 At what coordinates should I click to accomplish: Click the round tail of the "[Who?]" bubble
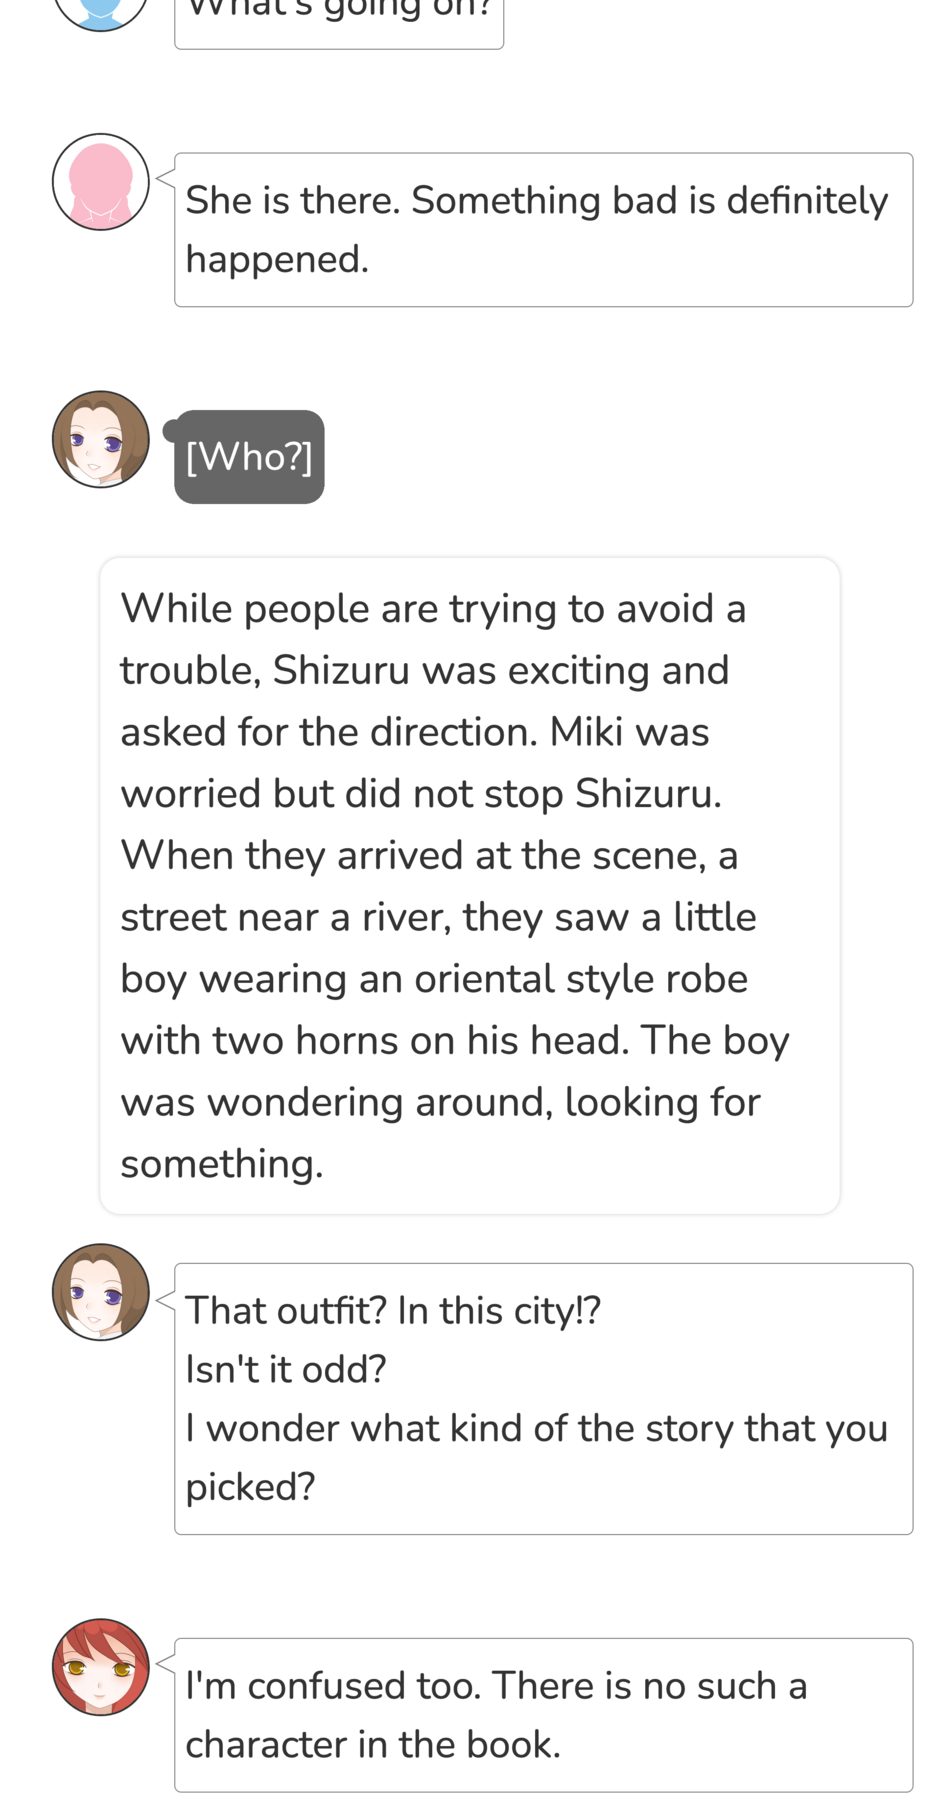pos(171,431)
